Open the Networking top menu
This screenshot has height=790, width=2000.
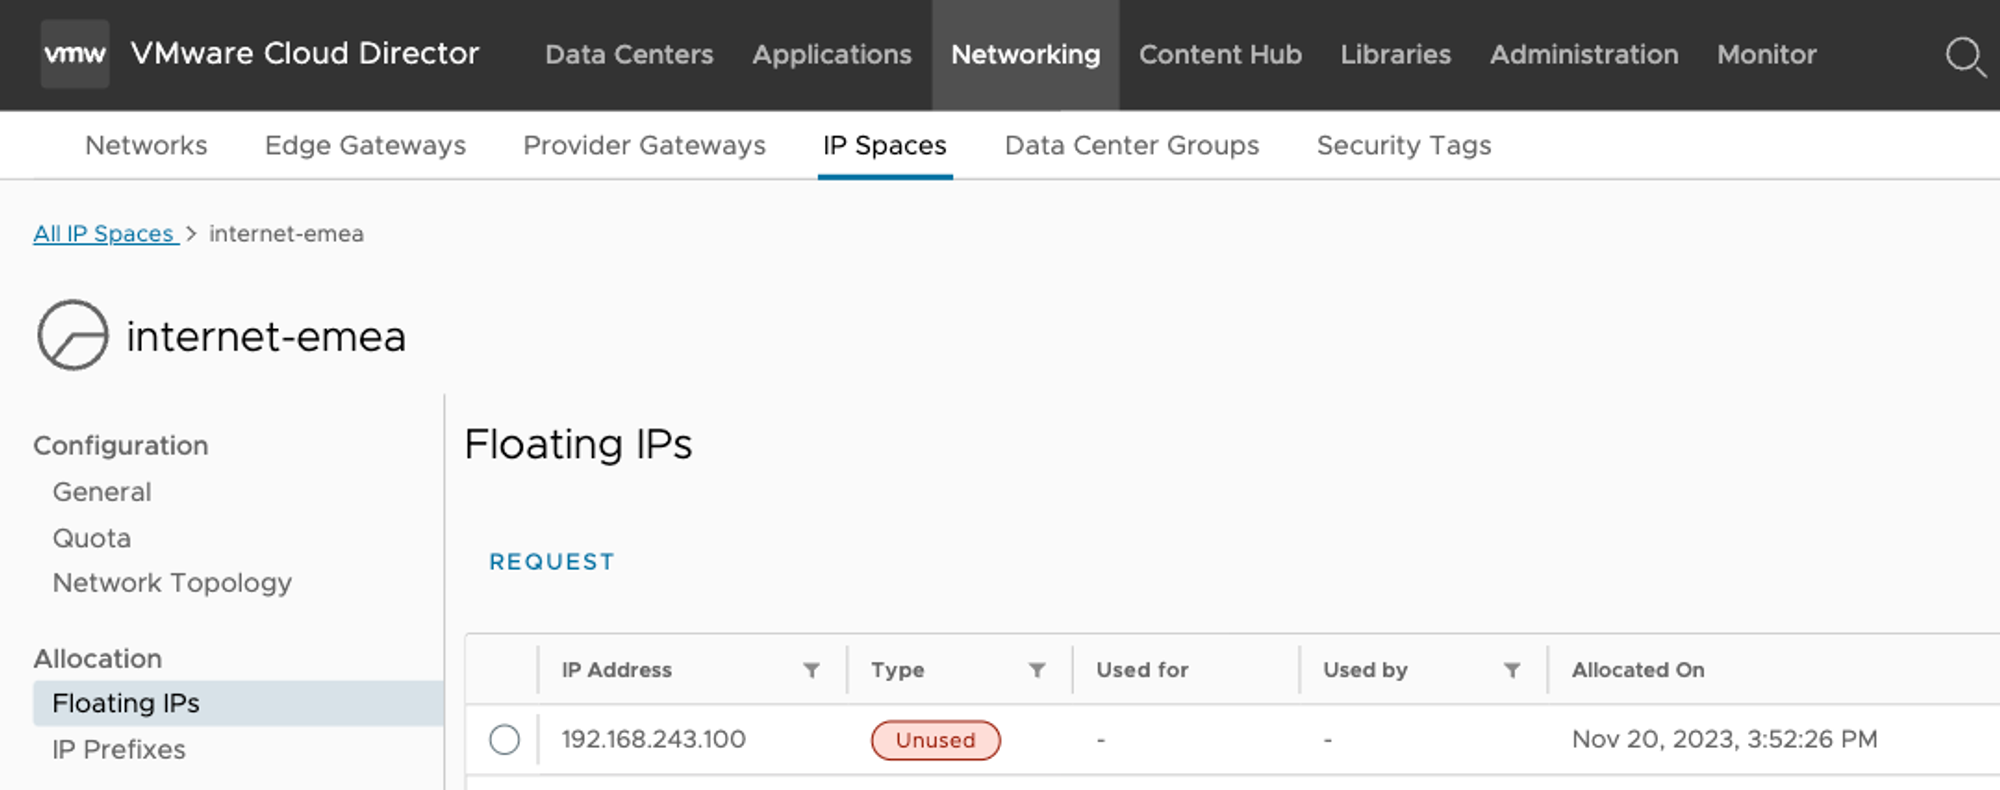1025,54
